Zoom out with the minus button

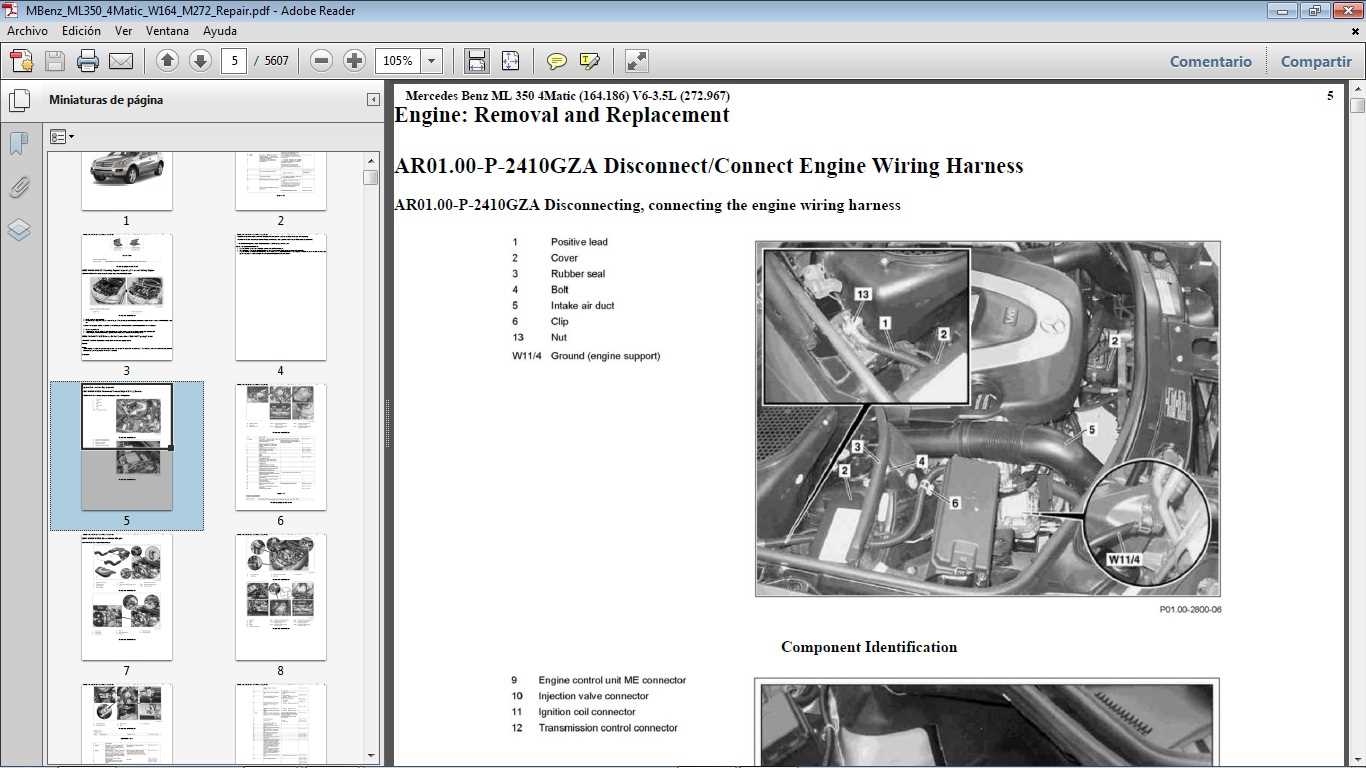pos(321,61)
